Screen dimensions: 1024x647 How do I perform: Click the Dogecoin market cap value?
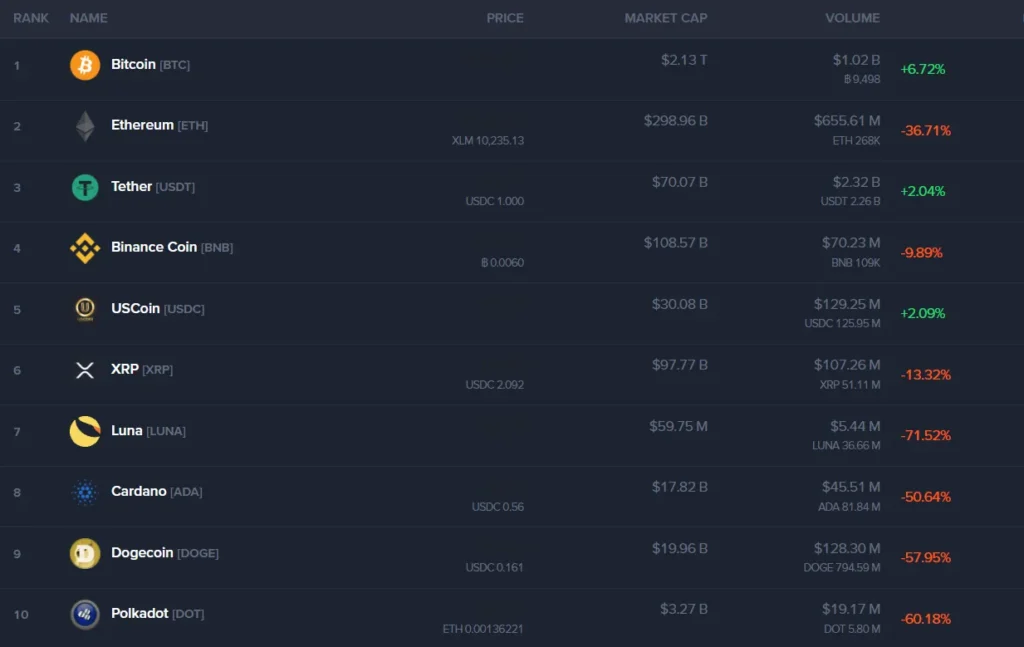click(680, 547)
